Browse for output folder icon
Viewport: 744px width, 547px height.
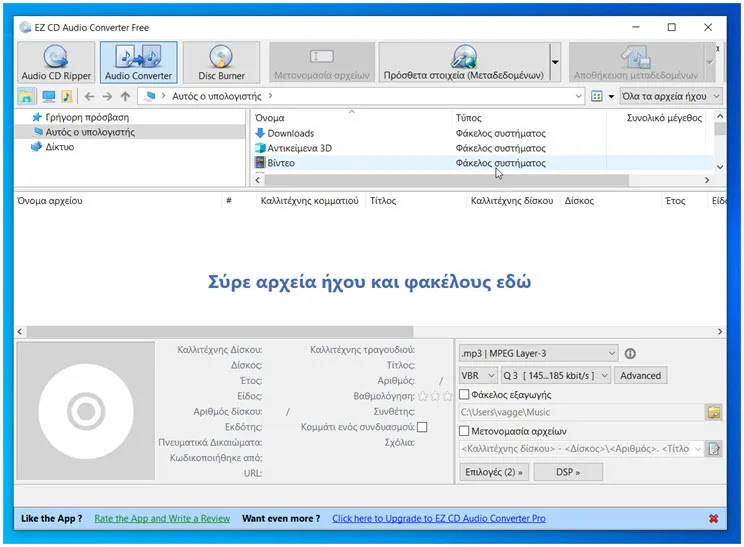pyautogui.click(x=714, y=412)
